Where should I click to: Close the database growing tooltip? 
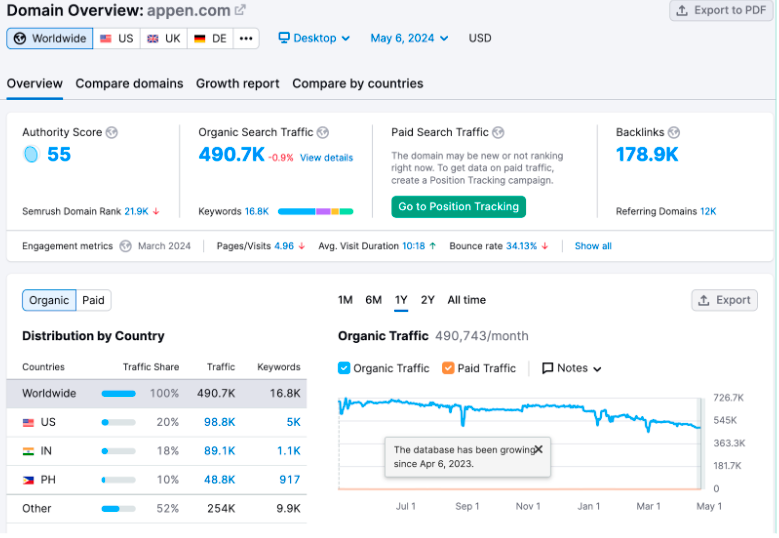pos(539,450)
